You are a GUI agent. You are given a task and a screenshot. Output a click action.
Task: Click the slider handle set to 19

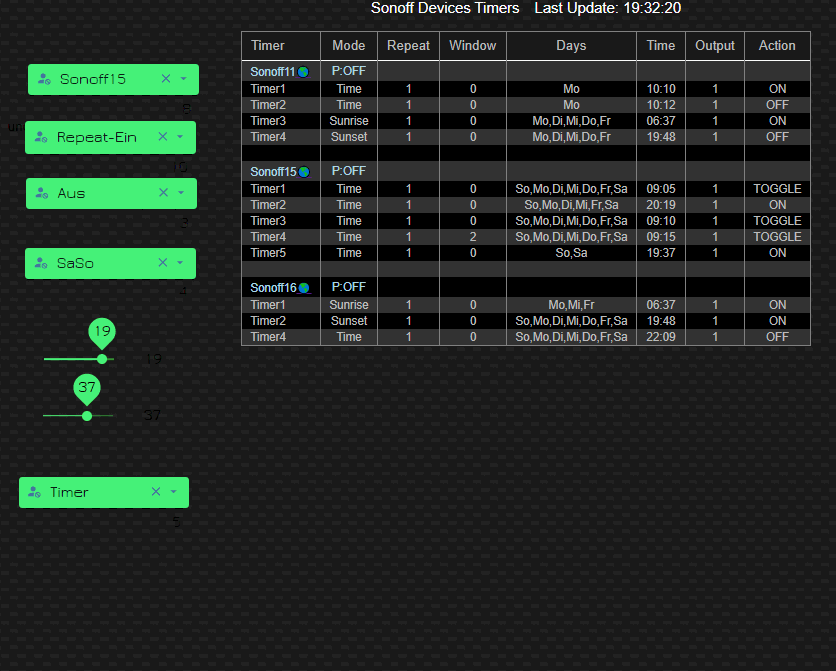coord(102,359)
